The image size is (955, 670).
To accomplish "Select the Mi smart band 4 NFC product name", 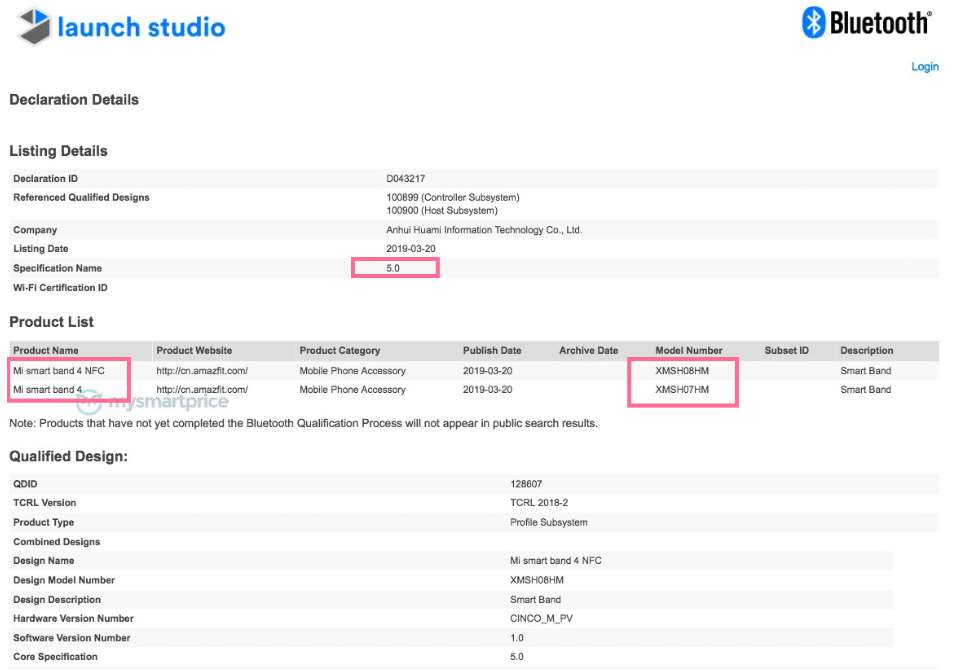I will click(58, 371).
